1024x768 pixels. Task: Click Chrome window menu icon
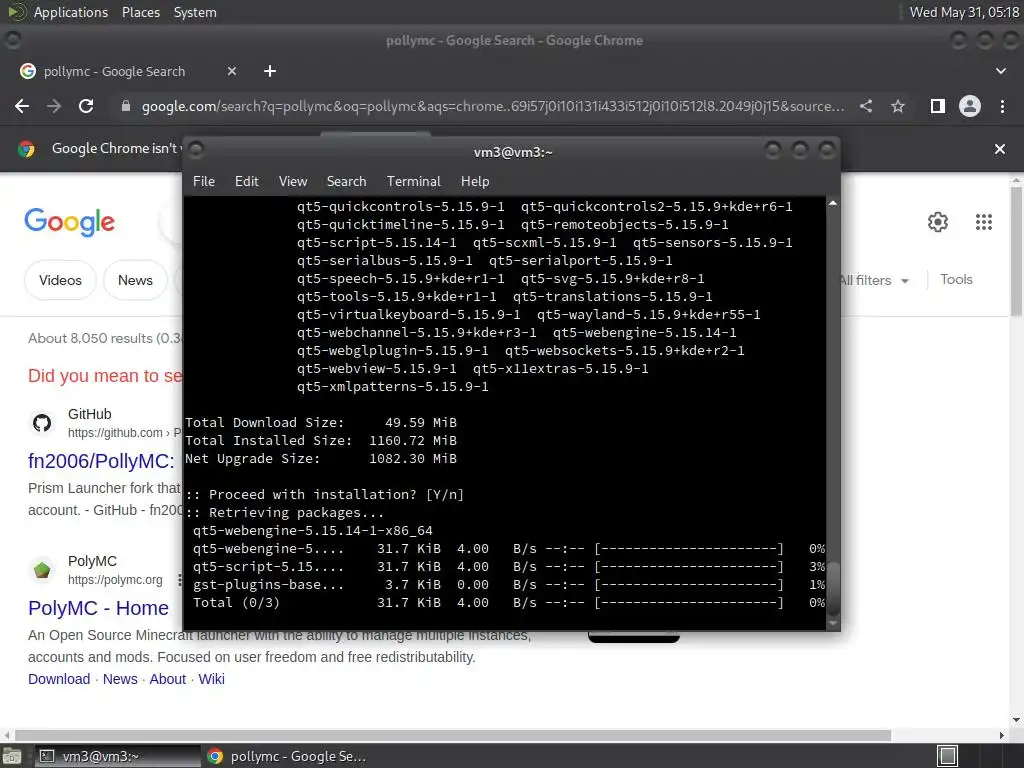(12, 40)
